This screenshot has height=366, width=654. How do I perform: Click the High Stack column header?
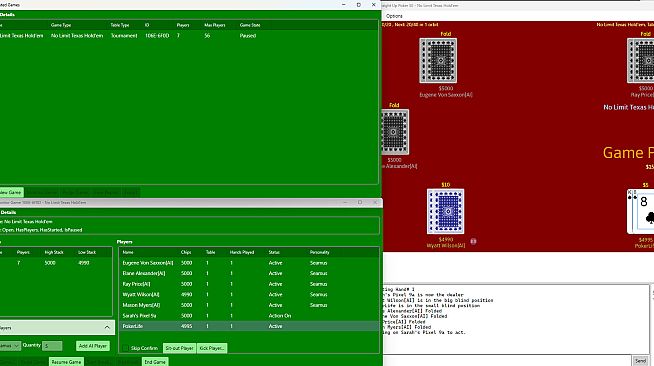click(54, 252)
